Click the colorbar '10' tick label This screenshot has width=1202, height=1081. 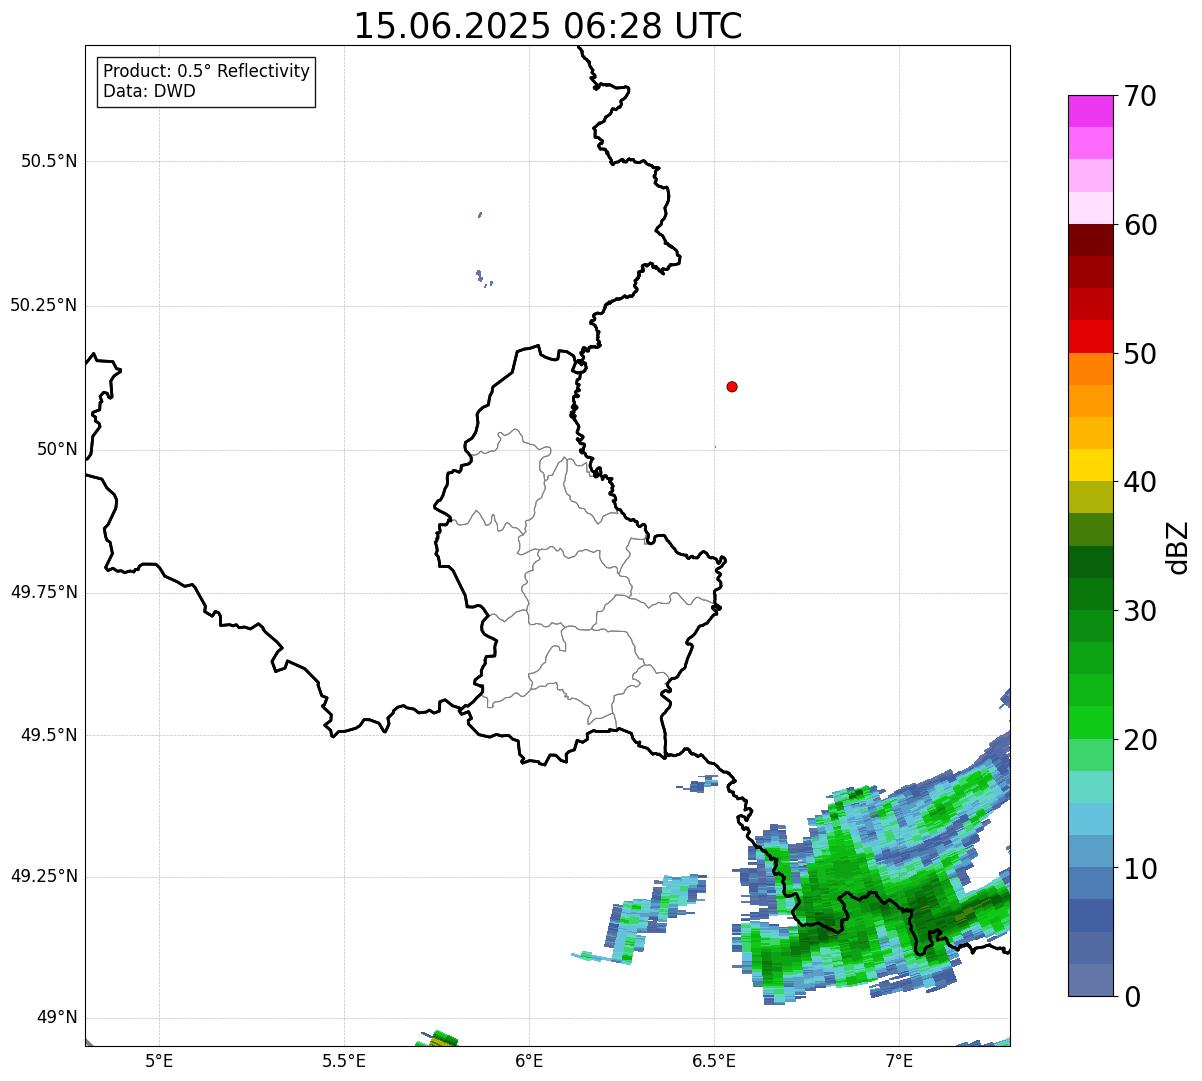1140,868
